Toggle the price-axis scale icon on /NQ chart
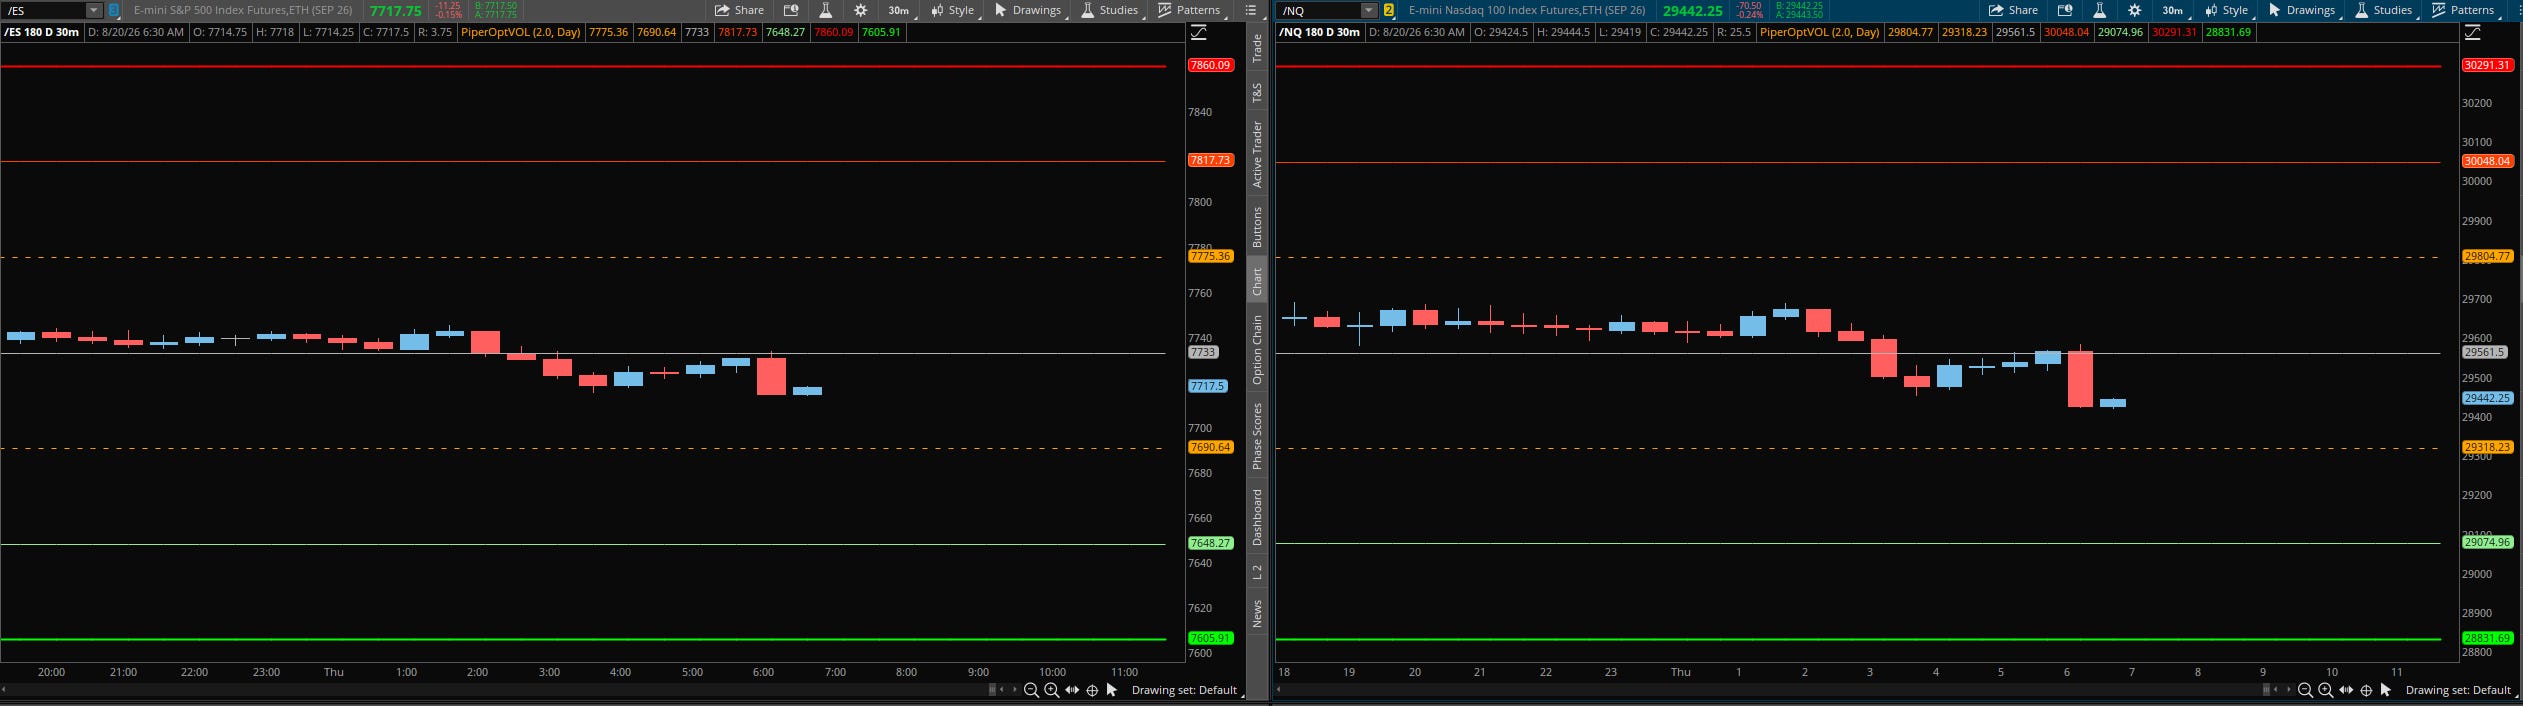The height and width of the screenshot is (706, 2523). (x=2473, y=33)
